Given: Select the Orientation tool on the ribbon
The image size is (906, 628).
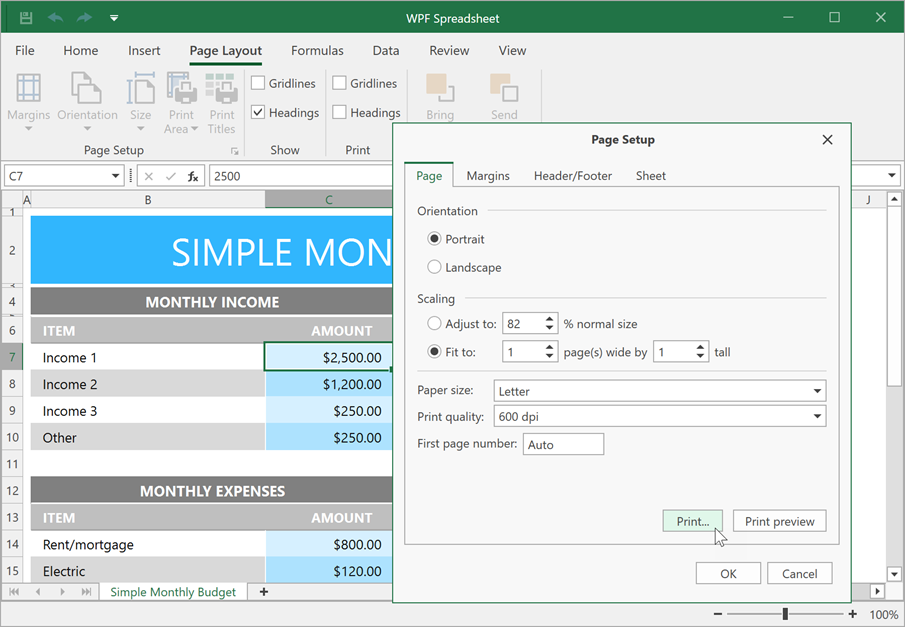Looking at the screenshot, I should tap(87, 100).
